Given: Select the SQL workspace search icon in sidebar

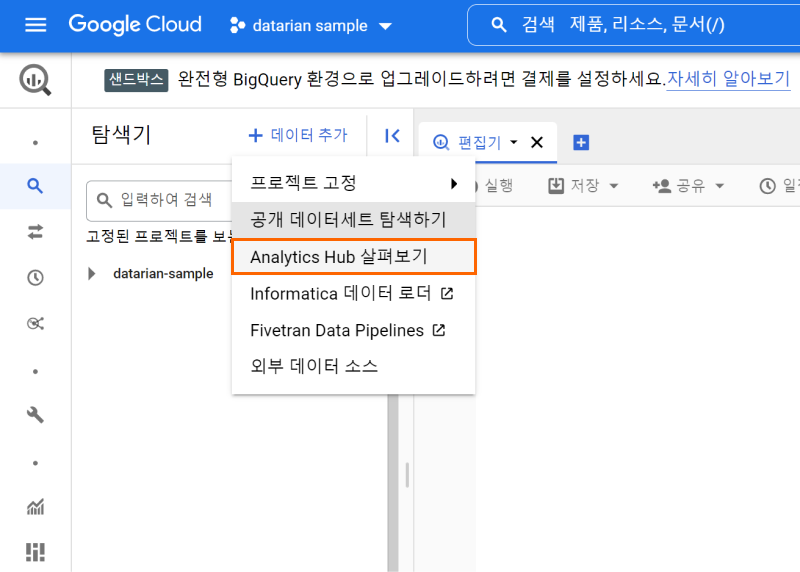Looking at the screenshot, I should click(x=35, y=186).
